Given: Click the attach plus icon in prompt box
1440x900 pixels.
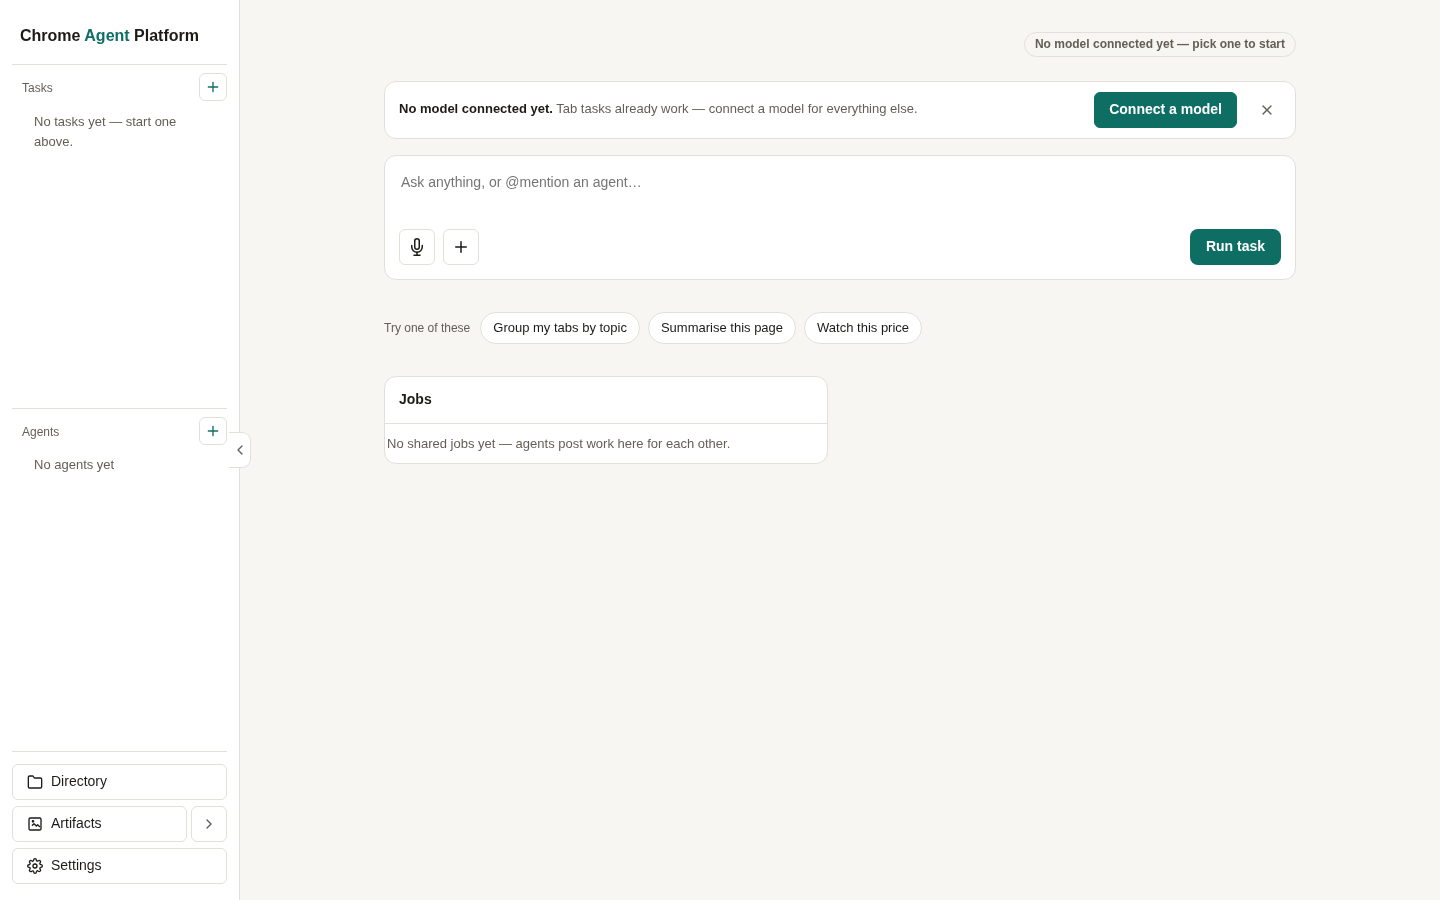Looking at the screenshot, I should click(461, 247).
